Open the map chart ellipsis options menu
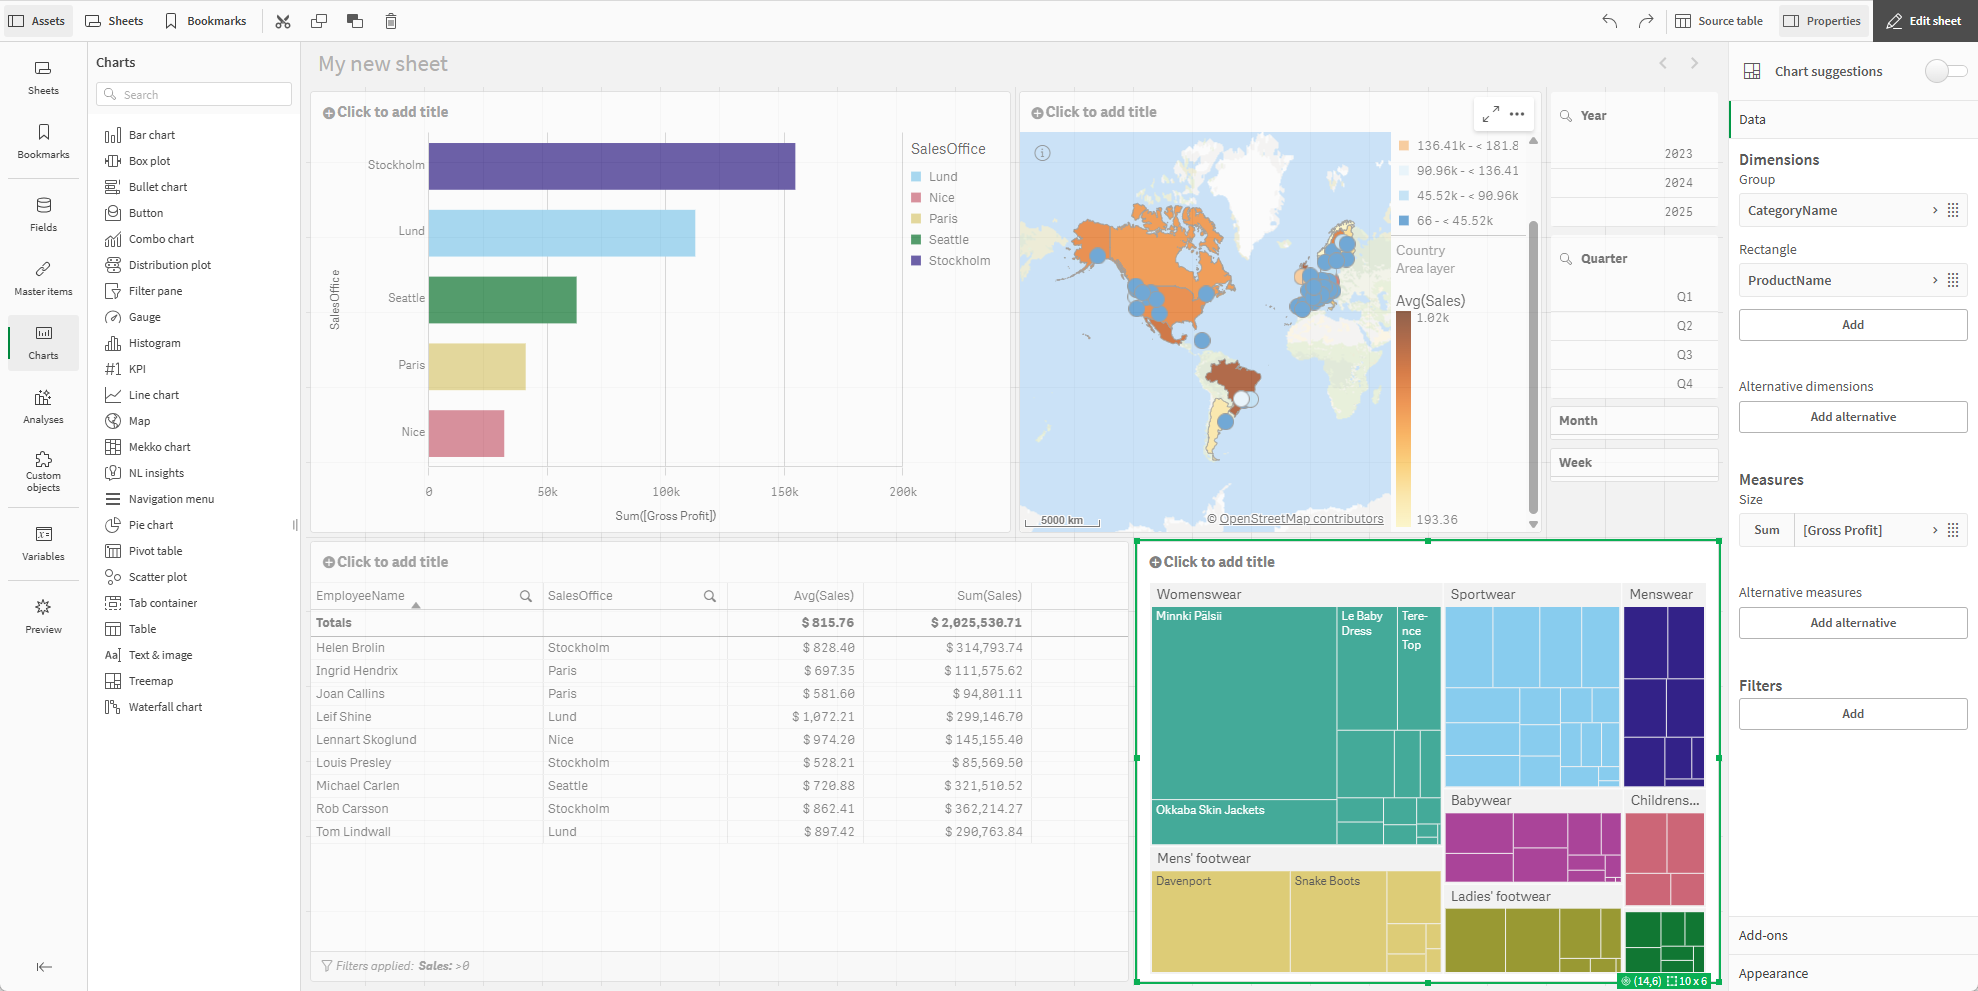This screenshot has width=1978, height=991. click(1518, 114)
